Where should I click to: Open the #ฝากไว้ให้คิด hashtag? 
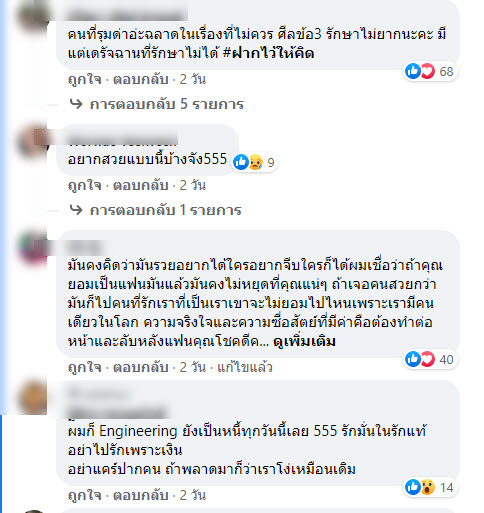pos(268,53)
